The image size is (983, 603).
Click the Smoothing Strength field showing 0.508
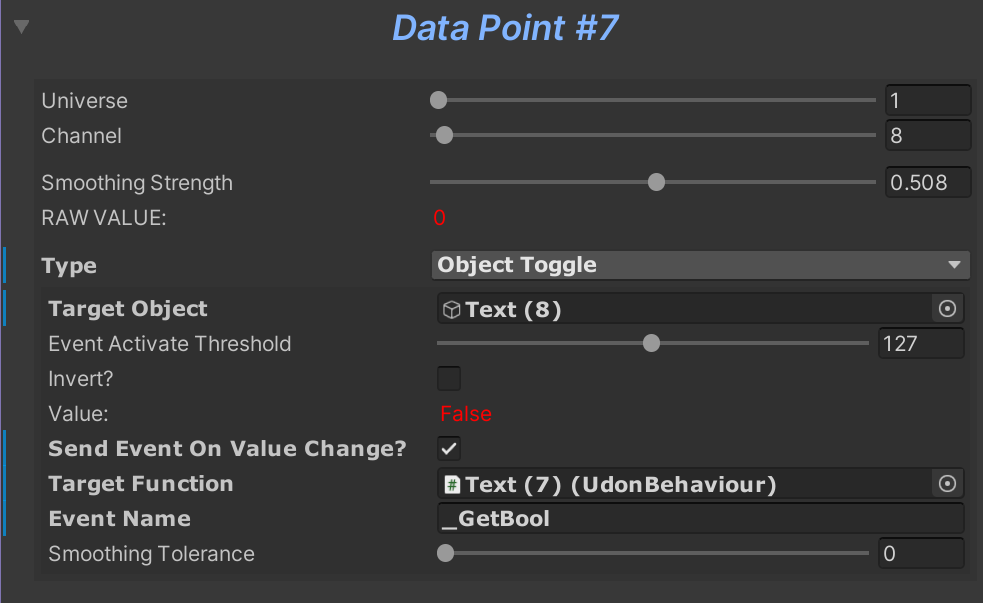click(x=927, y=182)
